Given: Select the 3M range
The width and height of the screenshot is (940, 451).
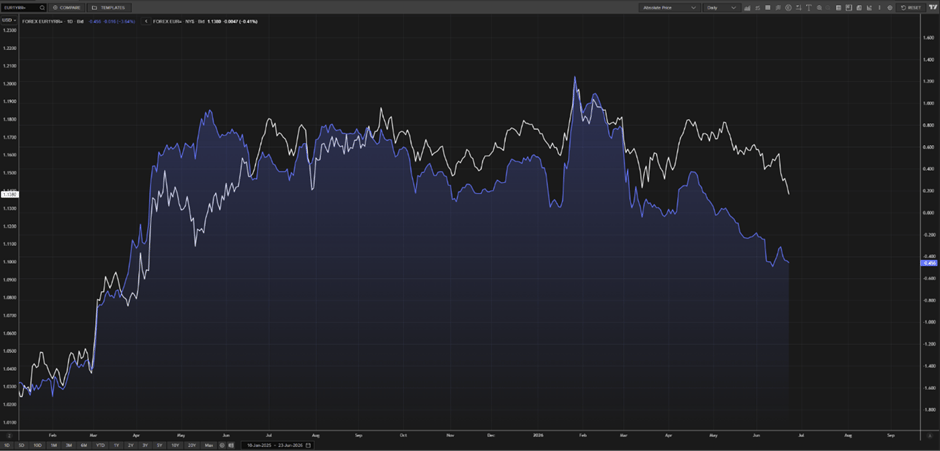Looking at the screenshot, I should [x=69, y=446].
